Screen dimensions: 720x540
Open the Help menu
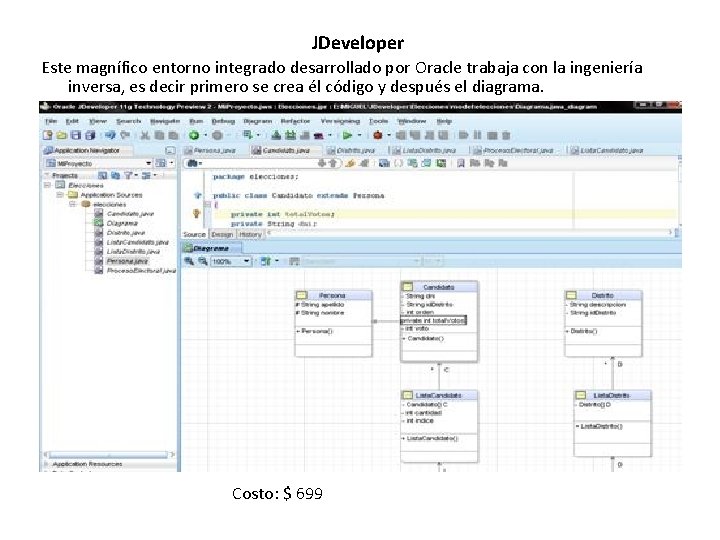(444, 121)
